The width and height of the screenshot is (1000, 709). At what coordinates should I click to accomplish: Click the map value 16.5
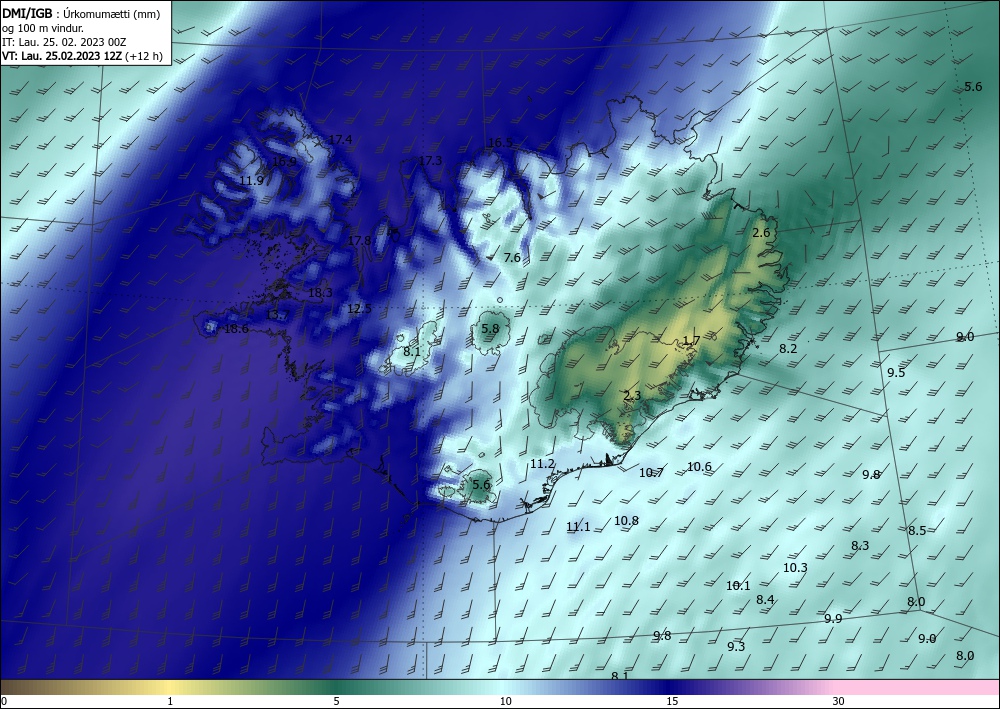tap(500, 143)
